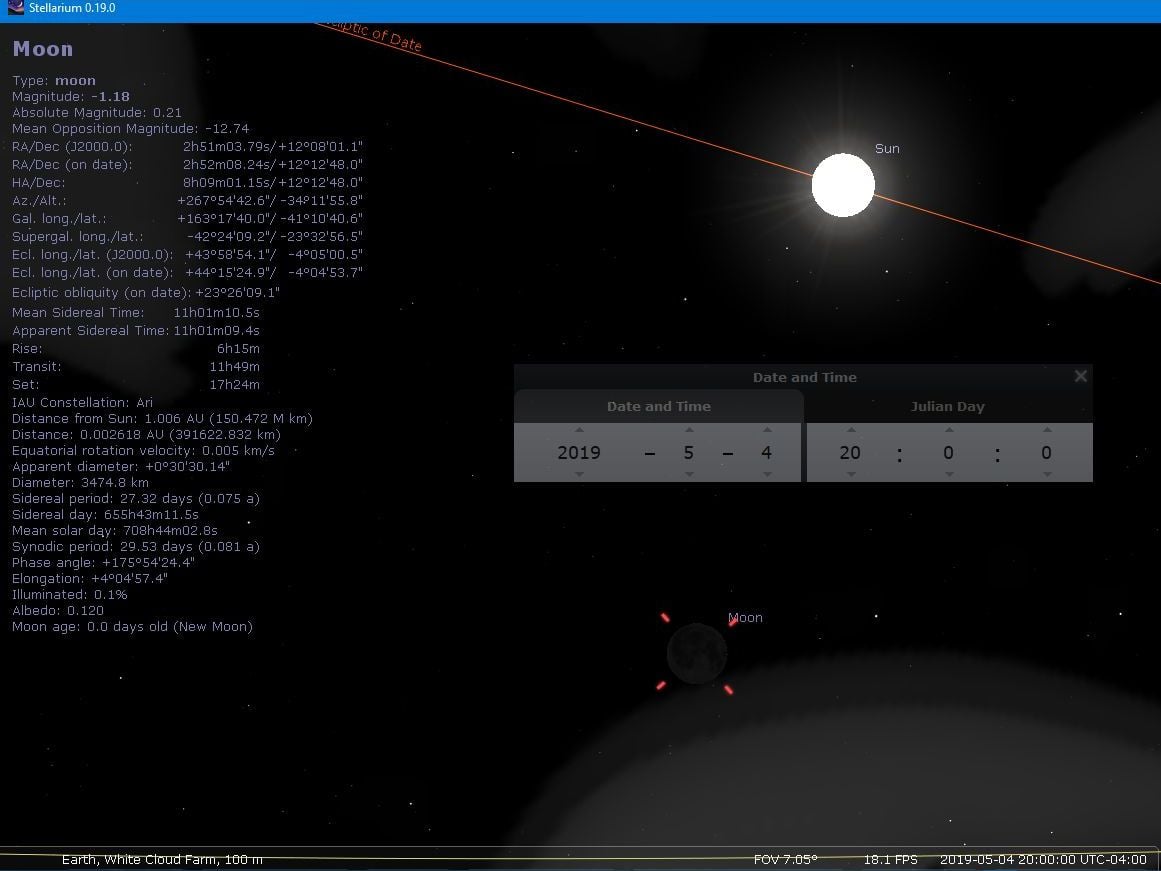Increase the year with the up arrow
This screenshot has height=871, width=1161.
click(x=579, y=431)
